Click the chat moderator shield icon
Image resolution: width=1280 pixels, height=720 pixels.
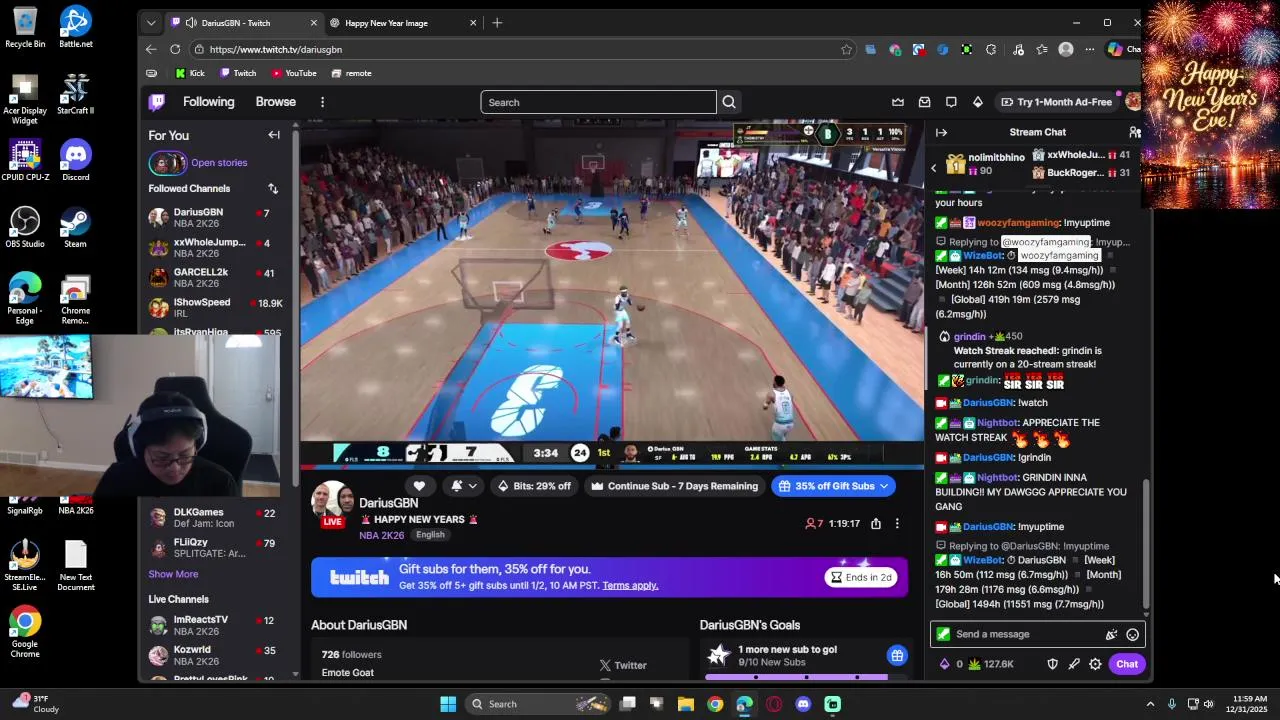coord(1052,664)
